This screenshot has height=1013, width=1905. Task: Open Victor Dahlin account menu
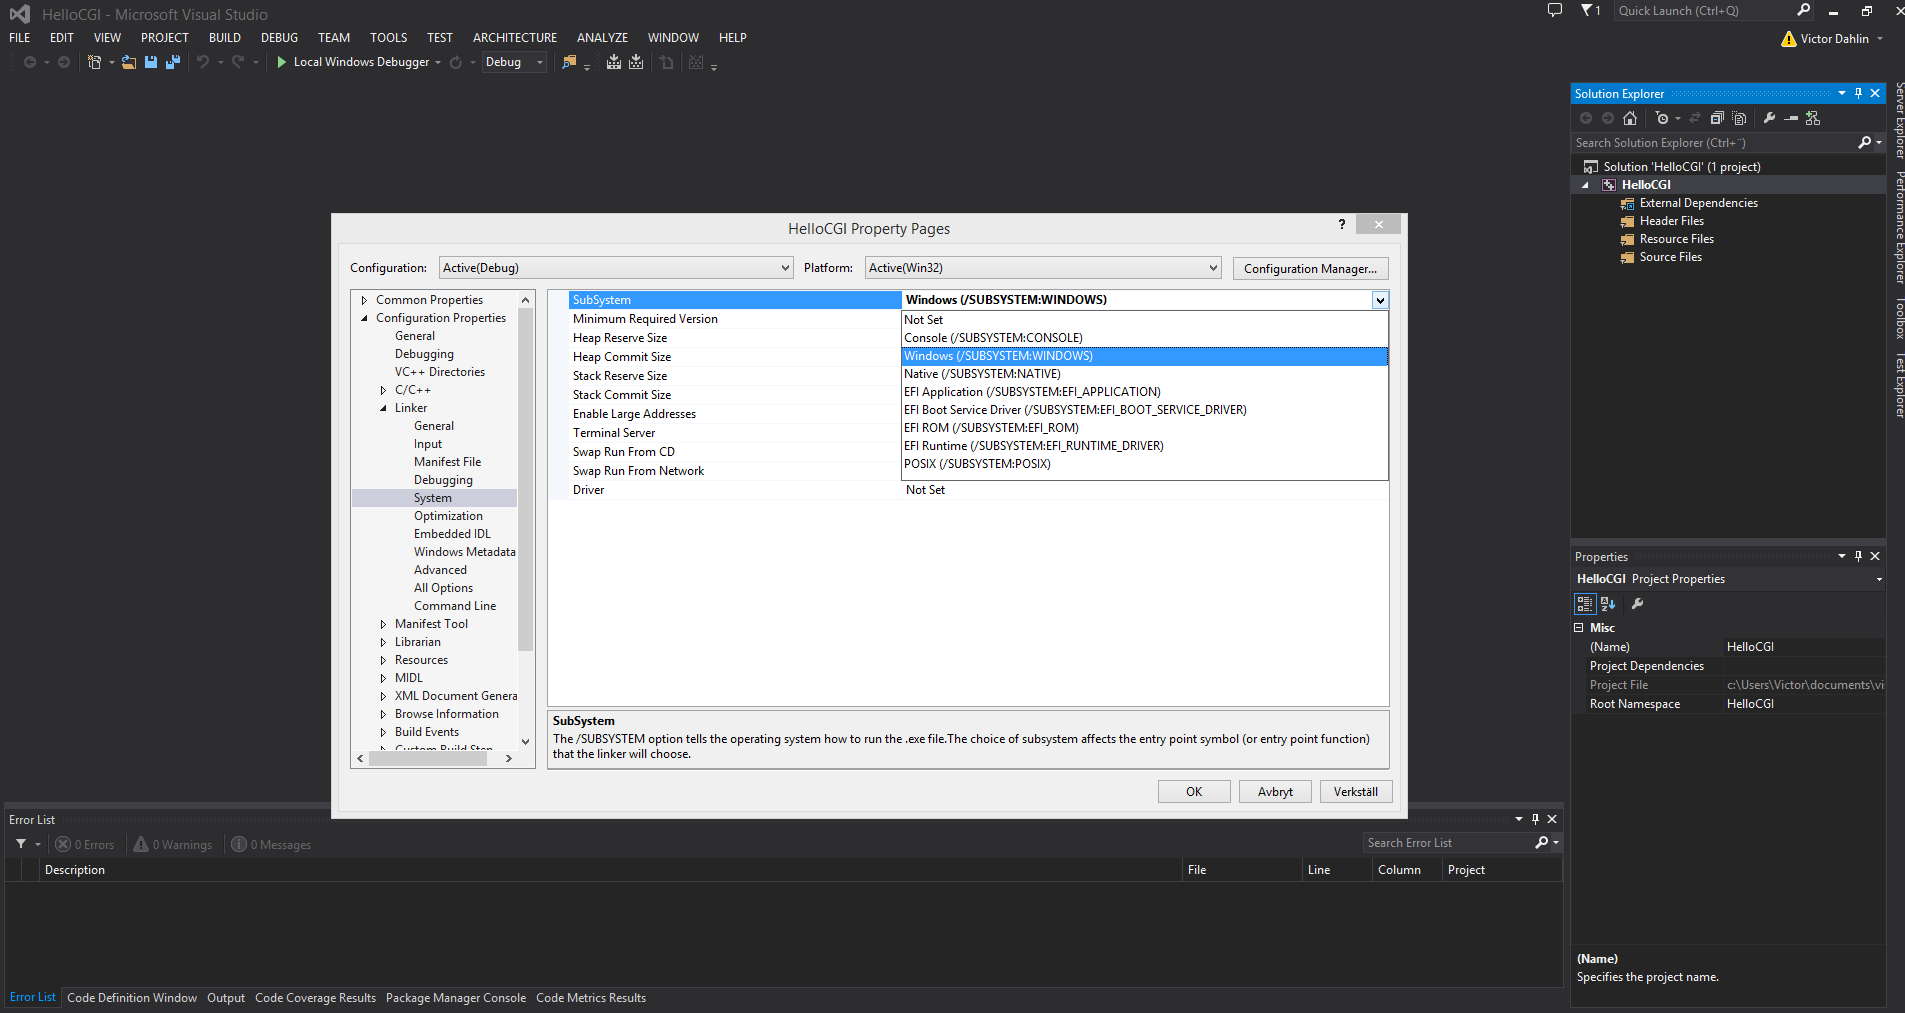click(x=1833, y=39)
